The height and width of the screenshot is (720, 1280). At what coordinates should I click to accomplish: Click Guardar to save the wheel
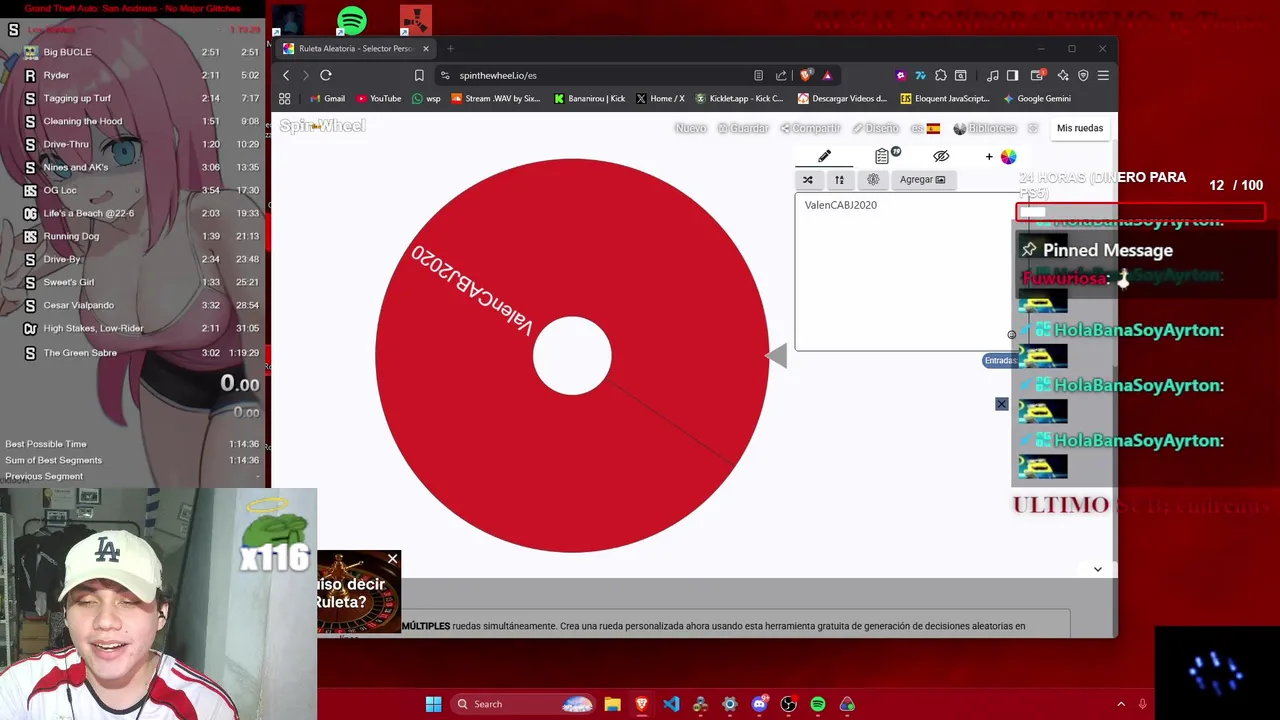point(743,128)
